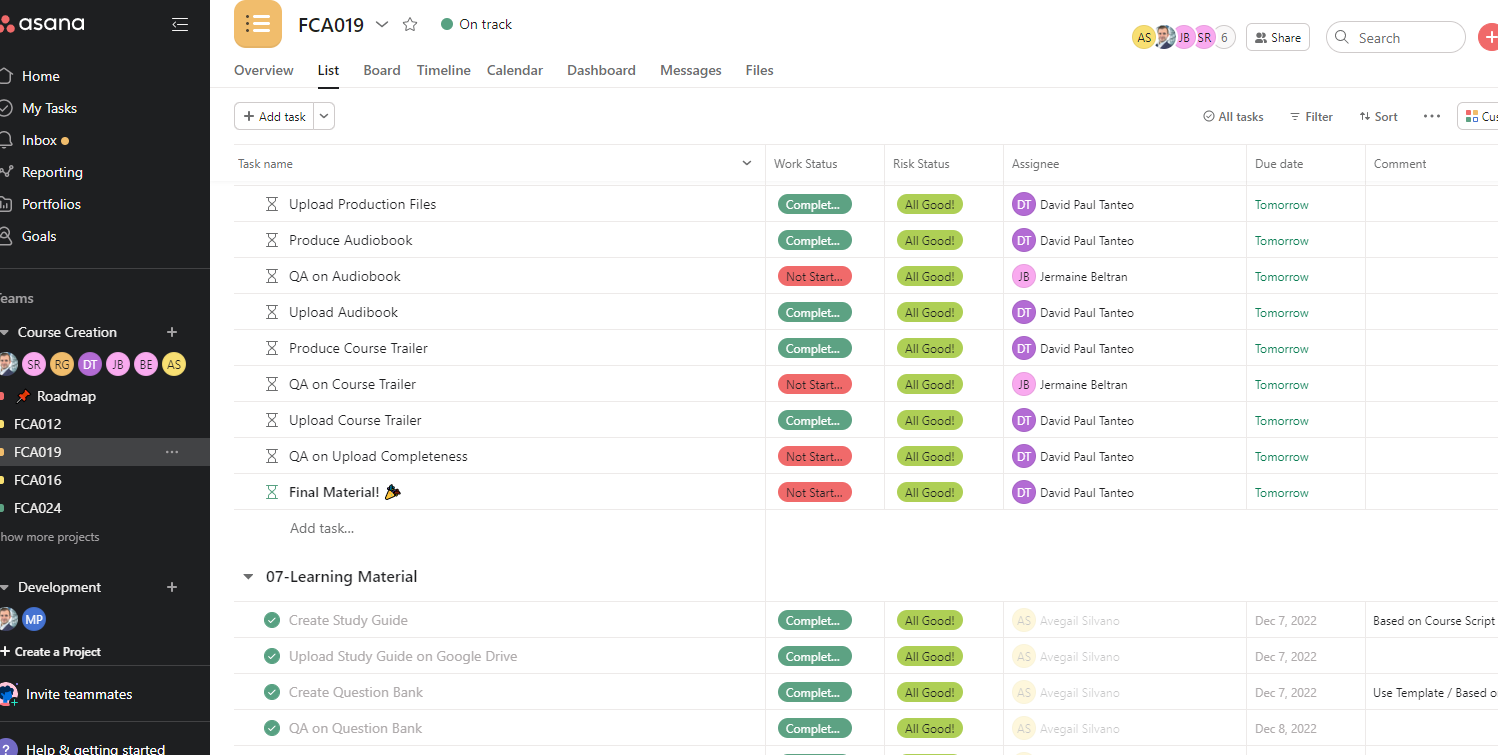Screen dimensions: 1498x755
Task: Open the FCA019 project title dropdown
Action: pyautogui.click(x=382, y=25)
